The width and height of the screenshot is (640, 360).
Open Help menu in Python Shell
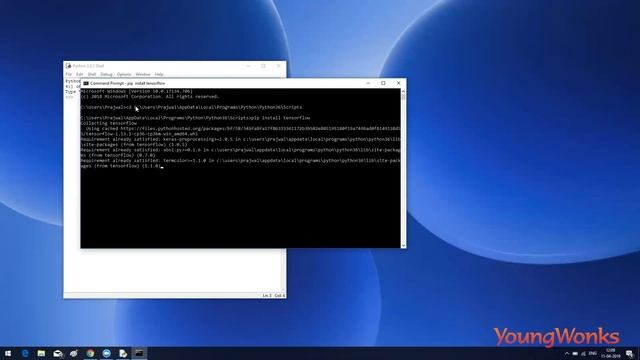click(x=159, y=74)
